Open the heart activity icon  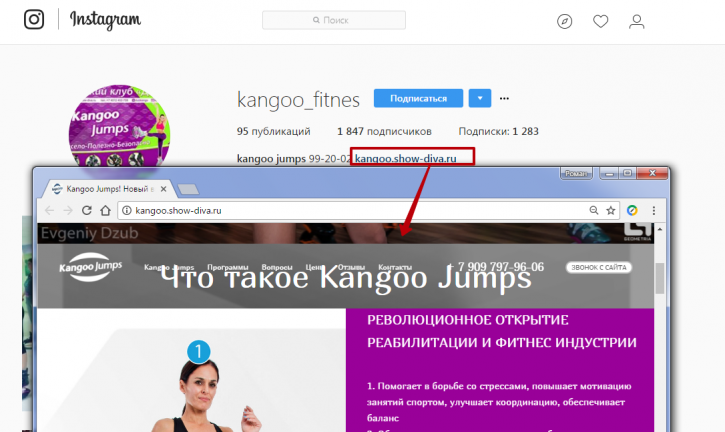tap(601, 21)
